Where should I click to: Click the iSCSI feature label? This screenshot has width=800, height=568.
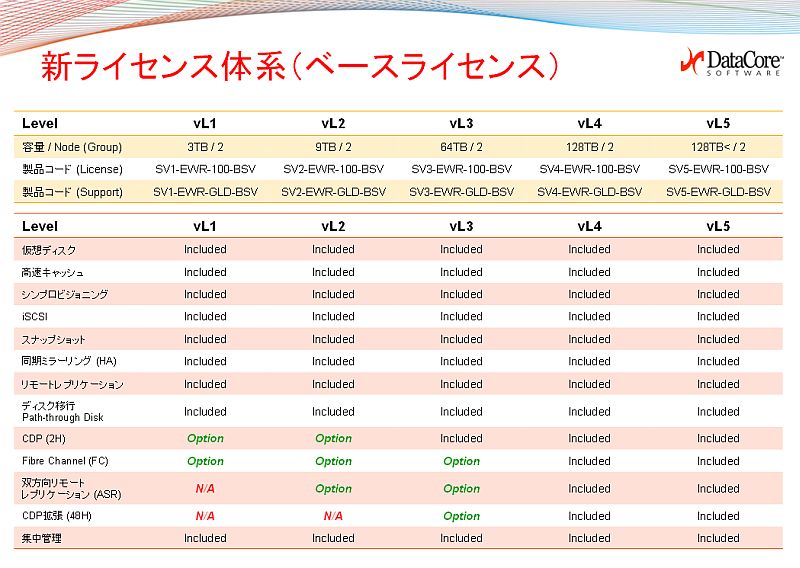pos(35,317)
